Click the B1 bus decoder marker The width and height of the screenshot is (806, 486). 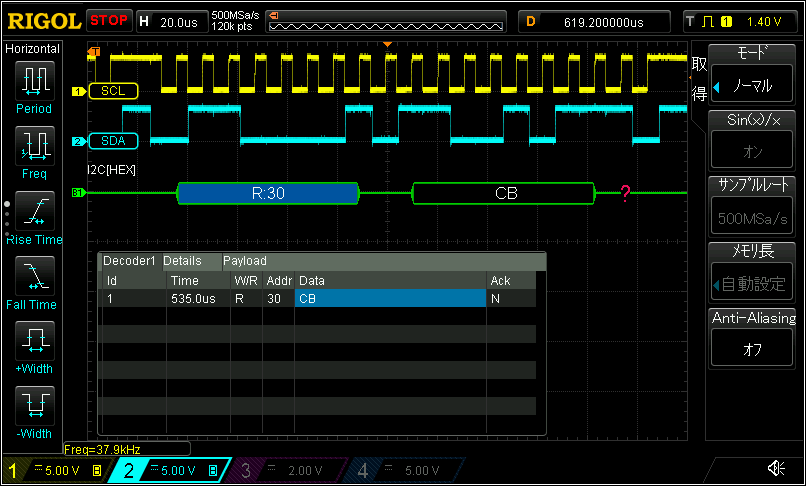79,193
